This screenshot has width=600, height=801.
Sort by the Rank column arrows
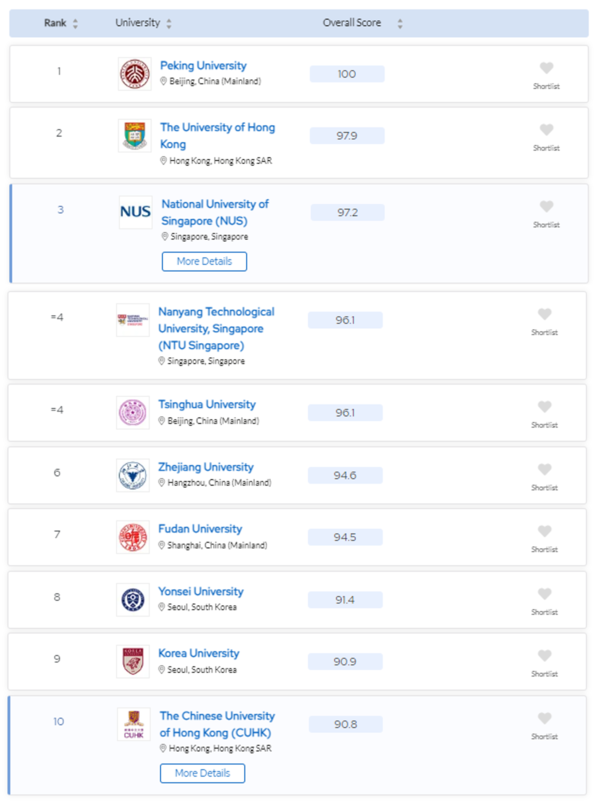click(x=74, y=22)
